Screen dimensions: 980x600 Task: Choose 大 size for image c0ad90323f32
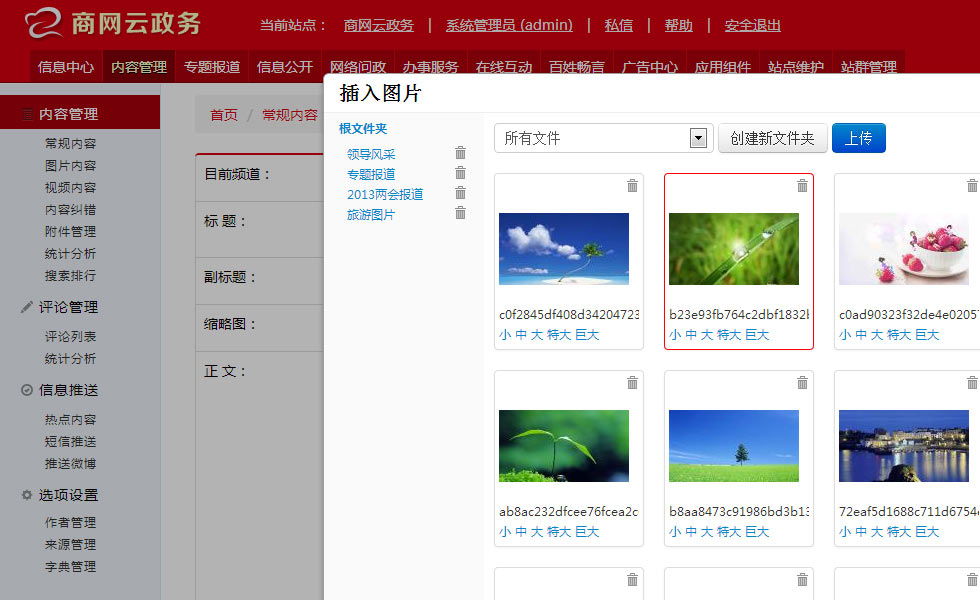[876, 335]
